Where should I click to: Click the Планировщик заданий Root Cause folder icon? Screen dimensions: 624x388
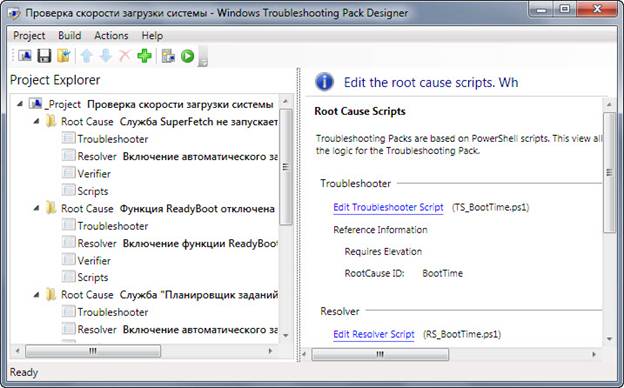[x=51, y=294]
